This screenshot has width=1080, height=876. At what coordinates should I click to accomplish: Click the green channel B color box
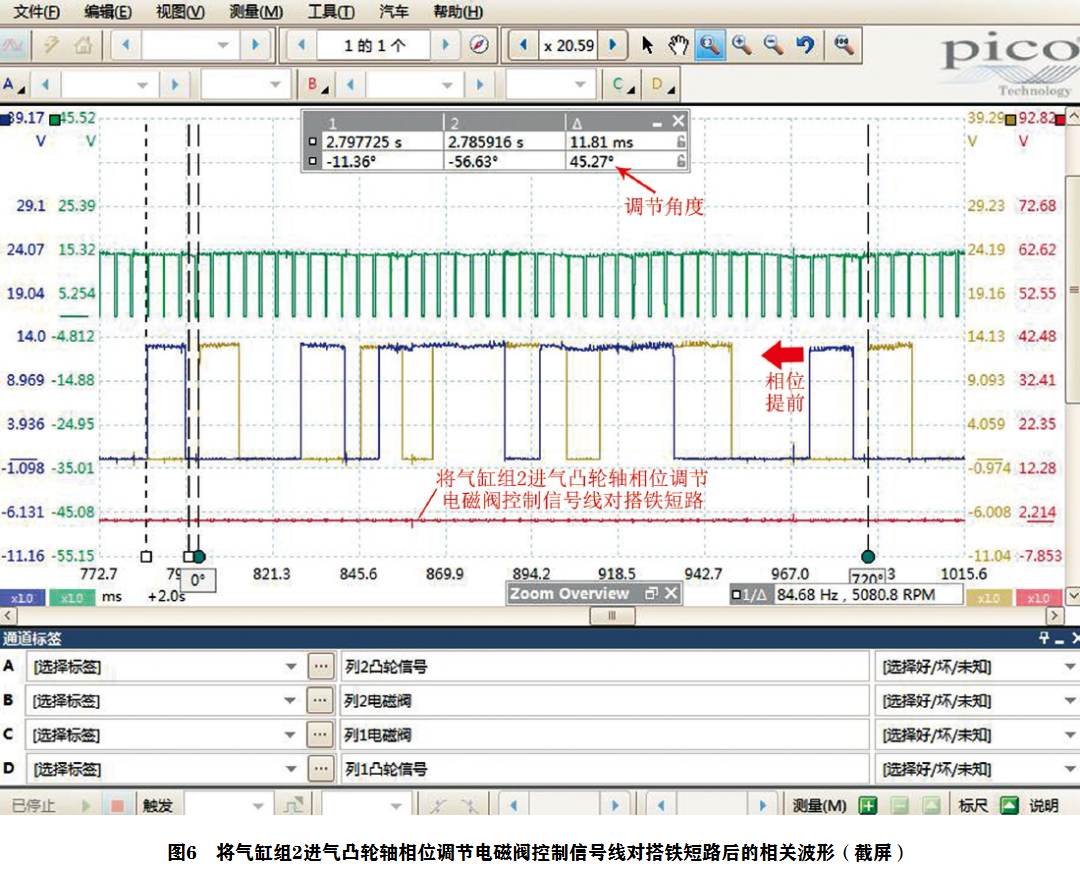point(55,120)
